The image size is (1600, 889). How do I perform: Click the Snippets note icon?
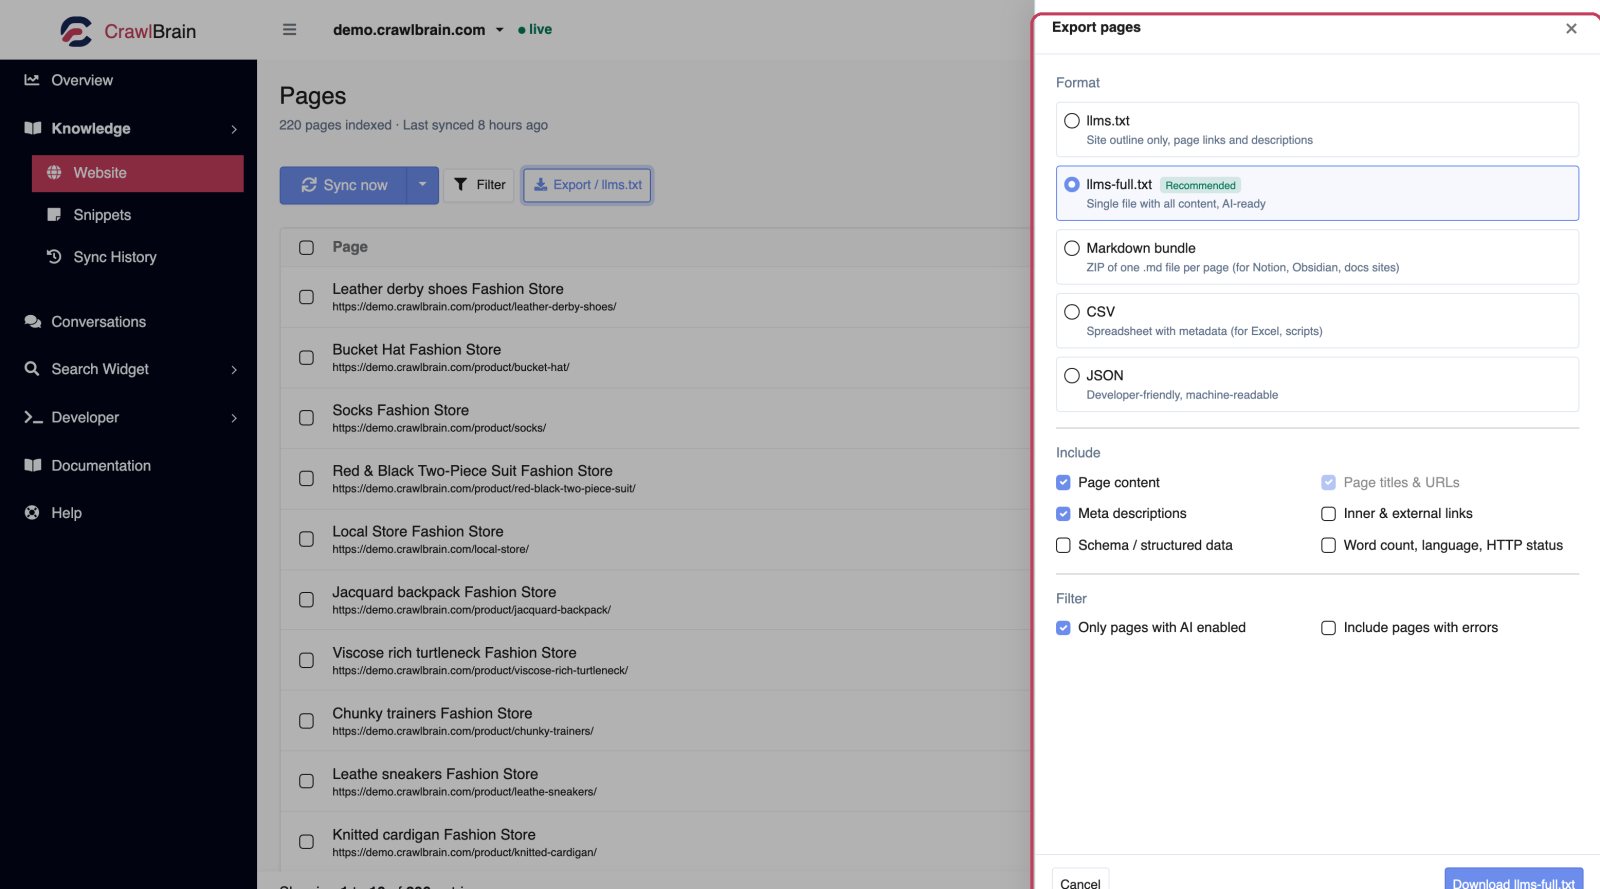(54, 215)
